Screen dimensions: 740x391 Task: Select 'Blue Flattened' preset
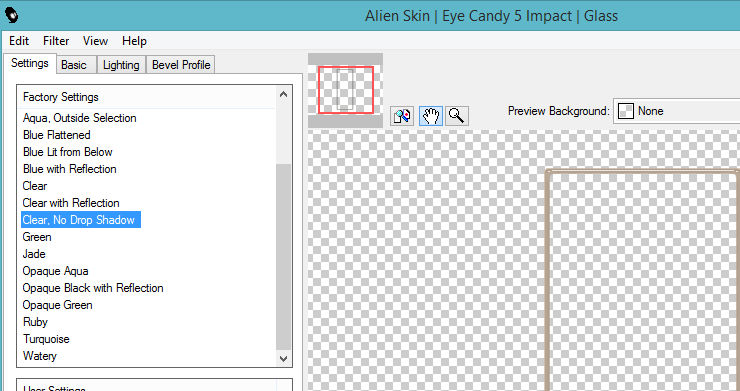click(57, 135)
